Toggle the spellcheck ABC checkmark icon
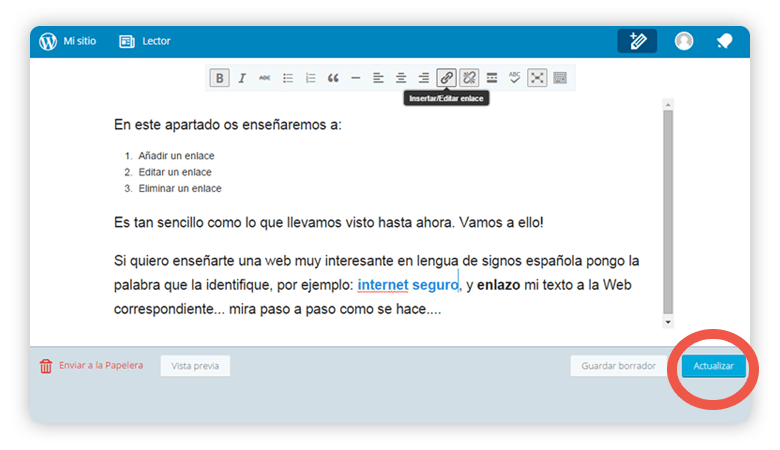Viewport: 780px width, 450px height. point(514,78)
